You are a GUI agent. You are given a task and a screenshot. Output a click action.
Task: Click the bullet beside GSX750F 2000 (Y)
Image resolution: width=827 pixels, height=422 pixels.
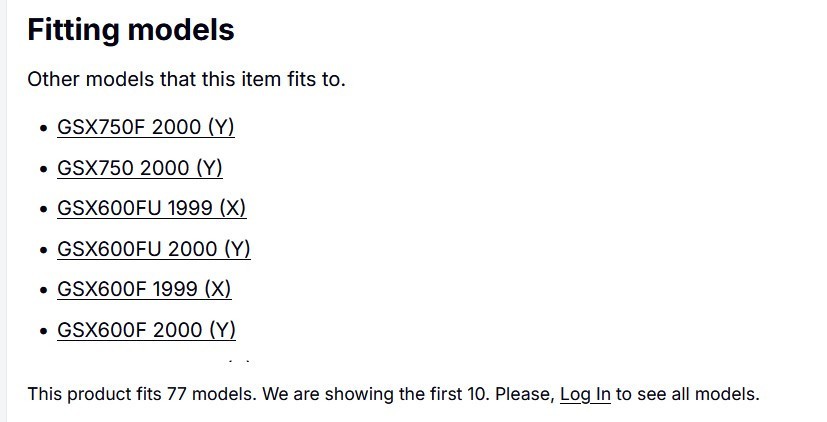click(44, 128)
